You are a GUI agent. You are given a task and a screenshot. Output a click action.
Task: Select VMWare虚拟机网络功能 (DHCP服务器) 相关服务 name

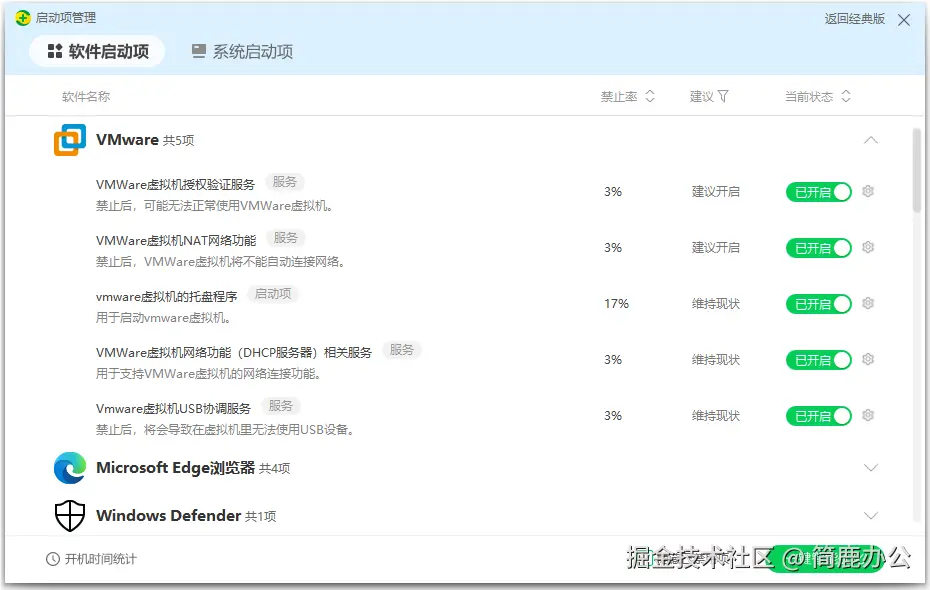[x=234, y=353]
